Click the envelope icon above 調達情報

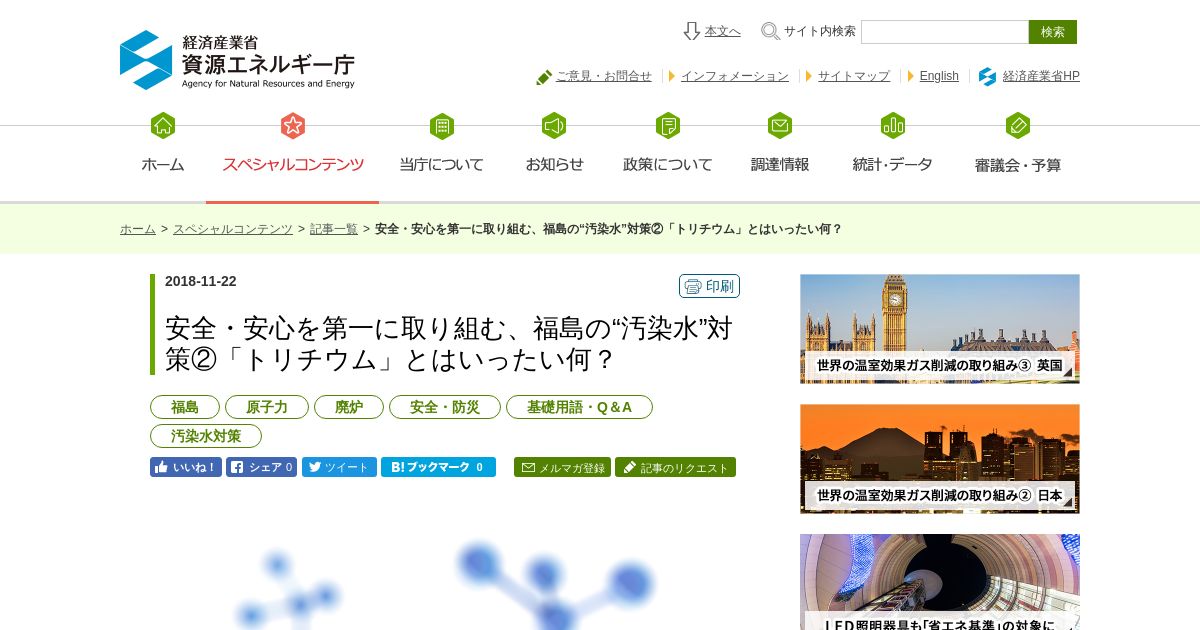(780, 126)
